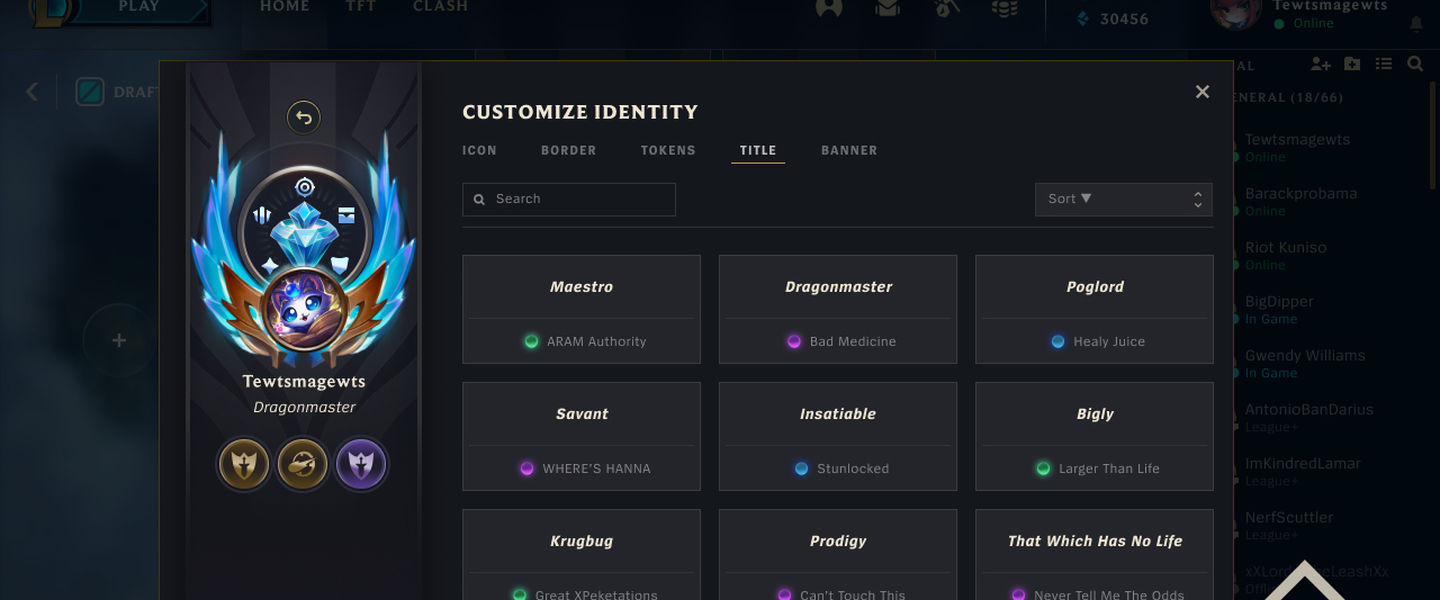This screenshot has height=600, width=1440.
Task: Switch to the Border tab
Action: 568,150
